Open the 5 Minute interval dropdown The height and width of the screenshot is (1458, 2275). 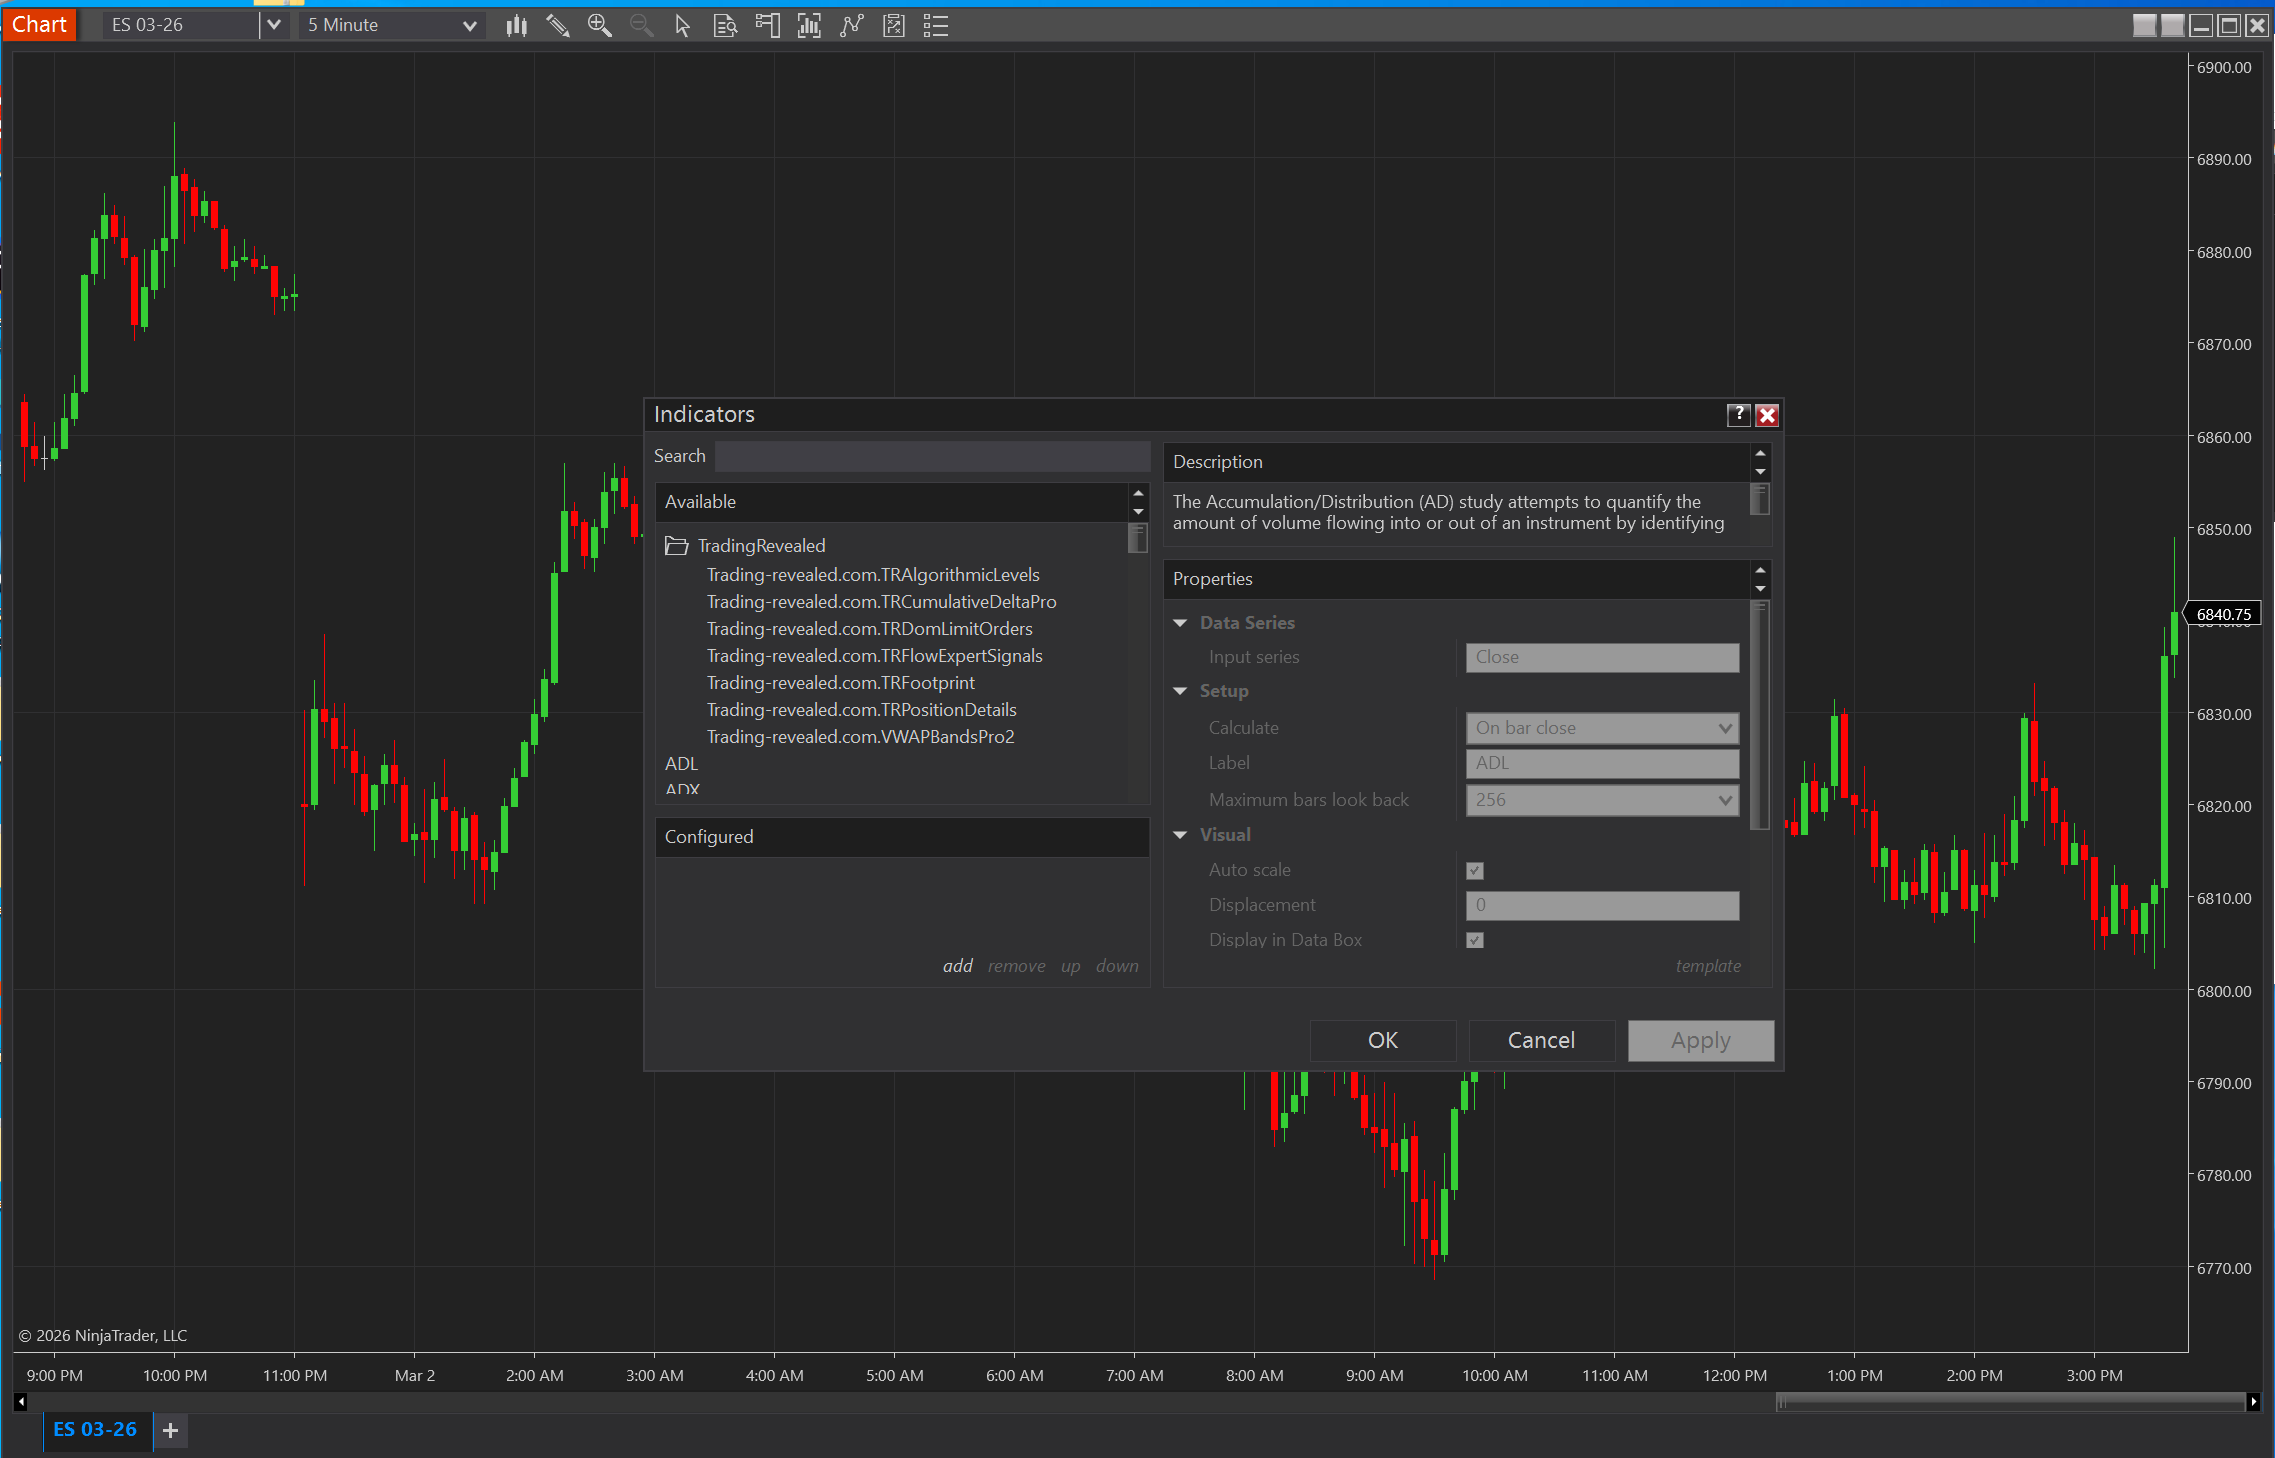392,26
